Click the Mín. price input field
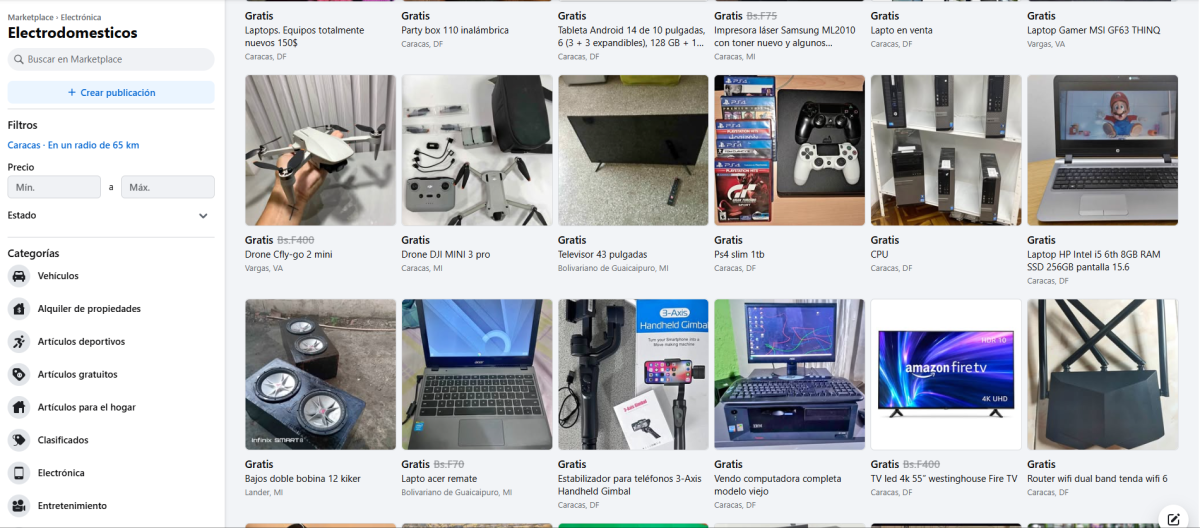Image resolution: width=1200 pixels, height=528 pixels. tap(54, 187)
